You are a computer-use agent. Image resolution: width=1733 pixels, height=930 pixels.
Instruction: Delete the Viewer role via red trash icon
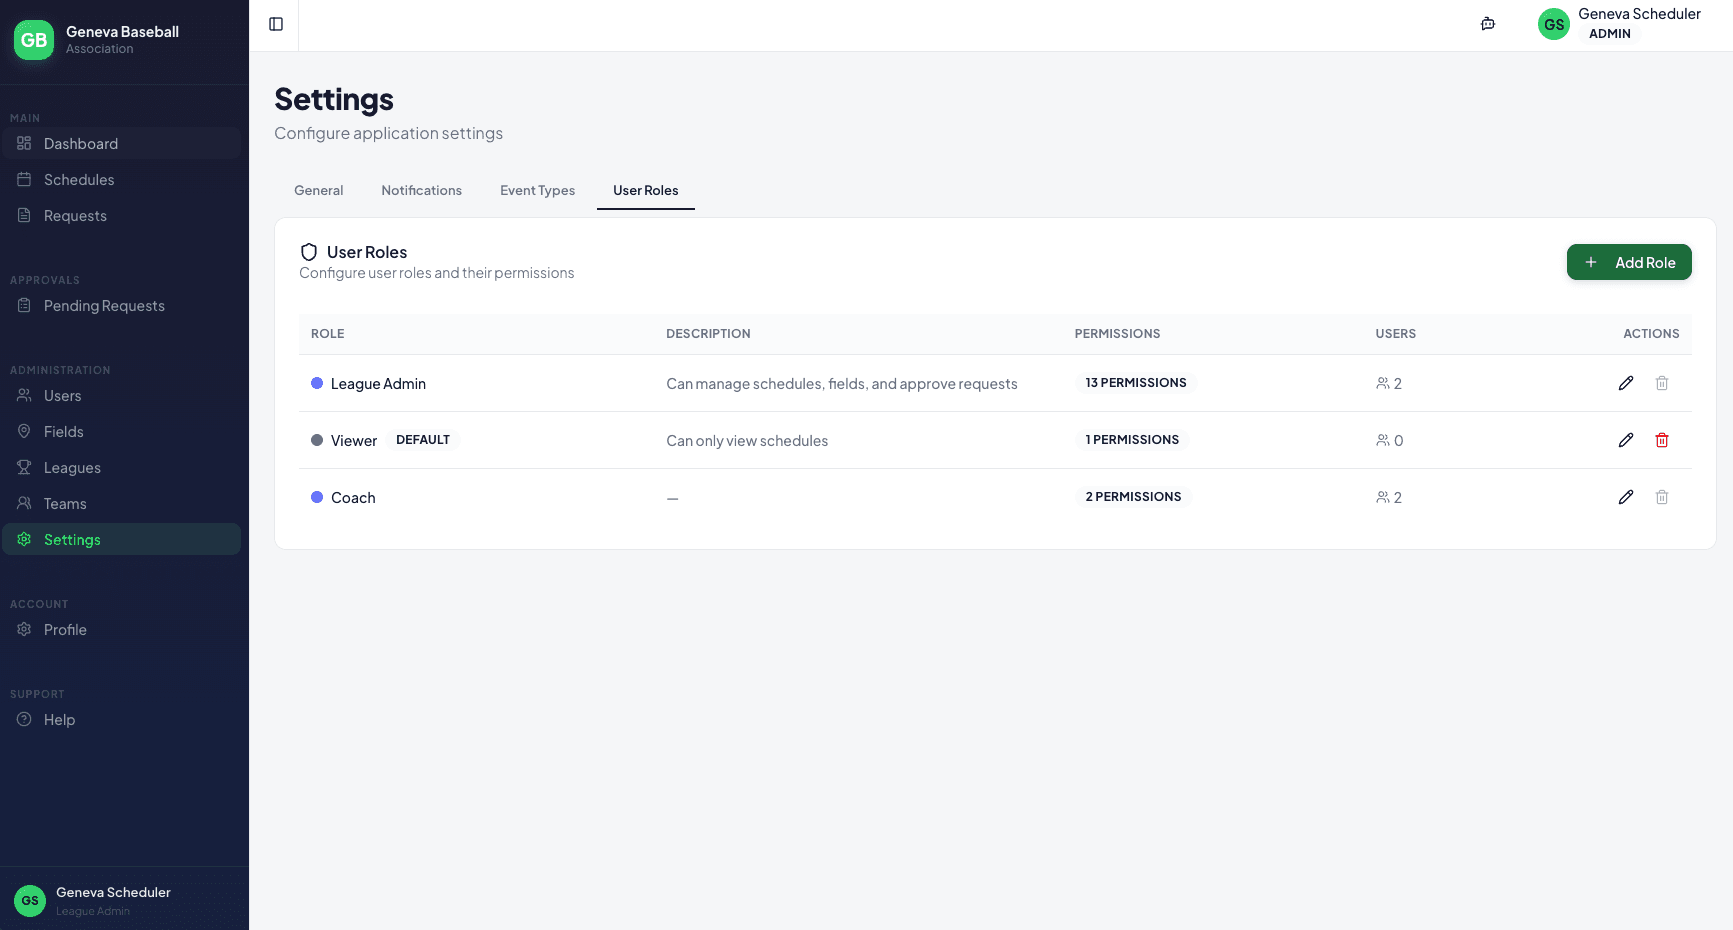coord(1662,440)
